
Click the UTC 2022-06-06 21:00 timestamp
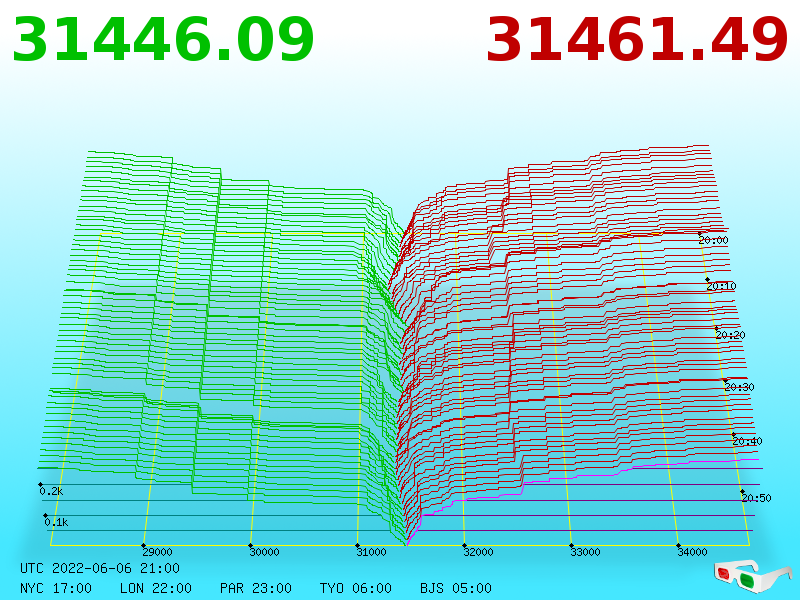click(x=100, y=568)
